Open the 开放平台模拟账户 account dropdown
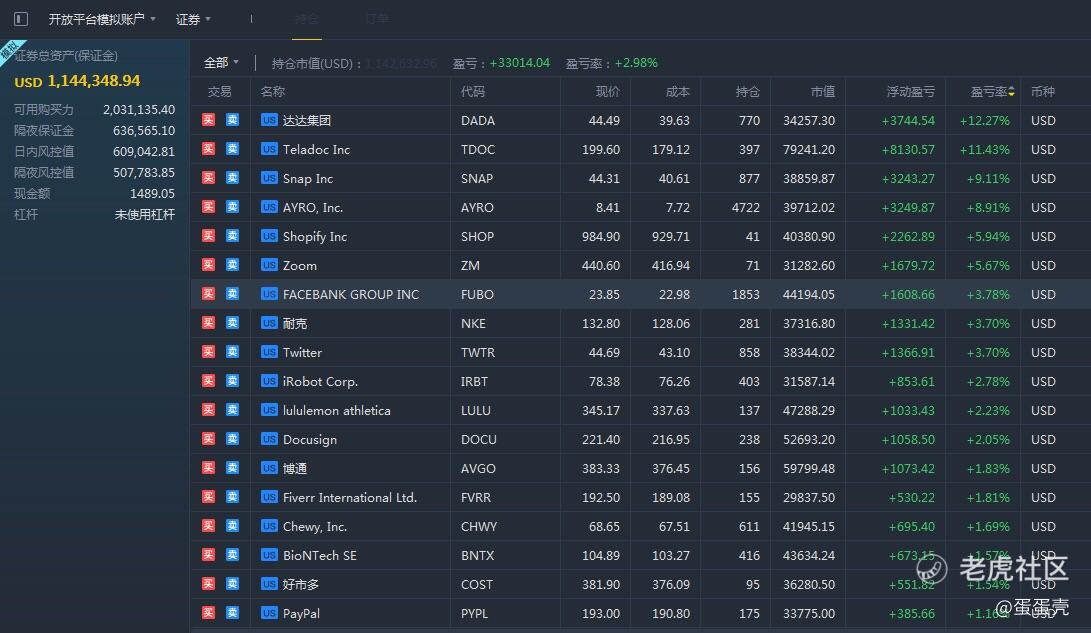 [102, 19]
